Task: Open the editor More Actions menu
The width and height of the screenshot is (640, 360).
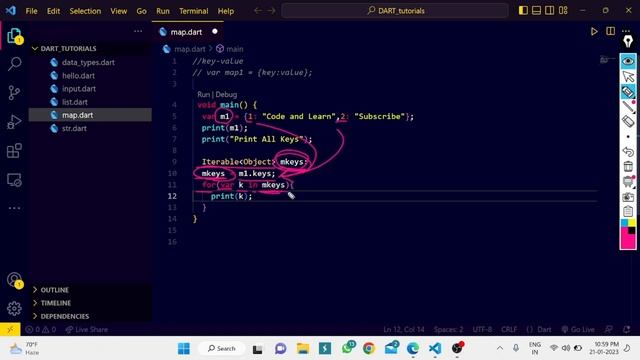Action: (626, 31)
